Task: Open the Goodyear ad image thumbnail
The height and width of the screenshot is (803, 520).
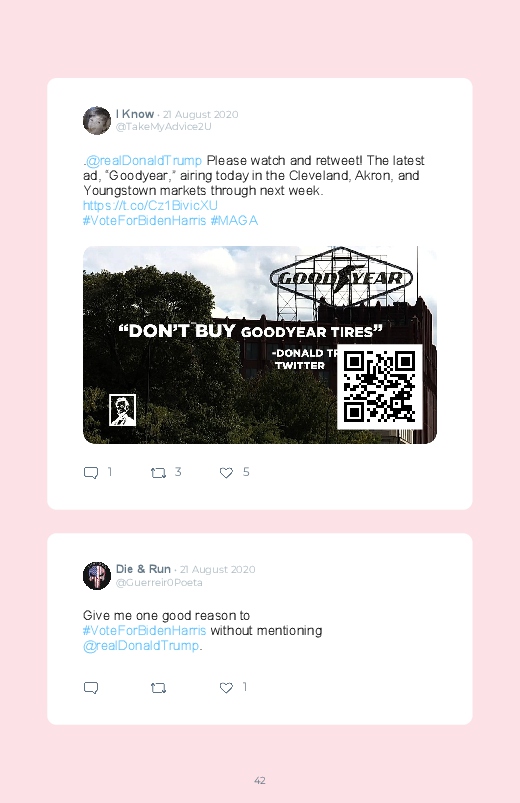Action: point(260,345)
